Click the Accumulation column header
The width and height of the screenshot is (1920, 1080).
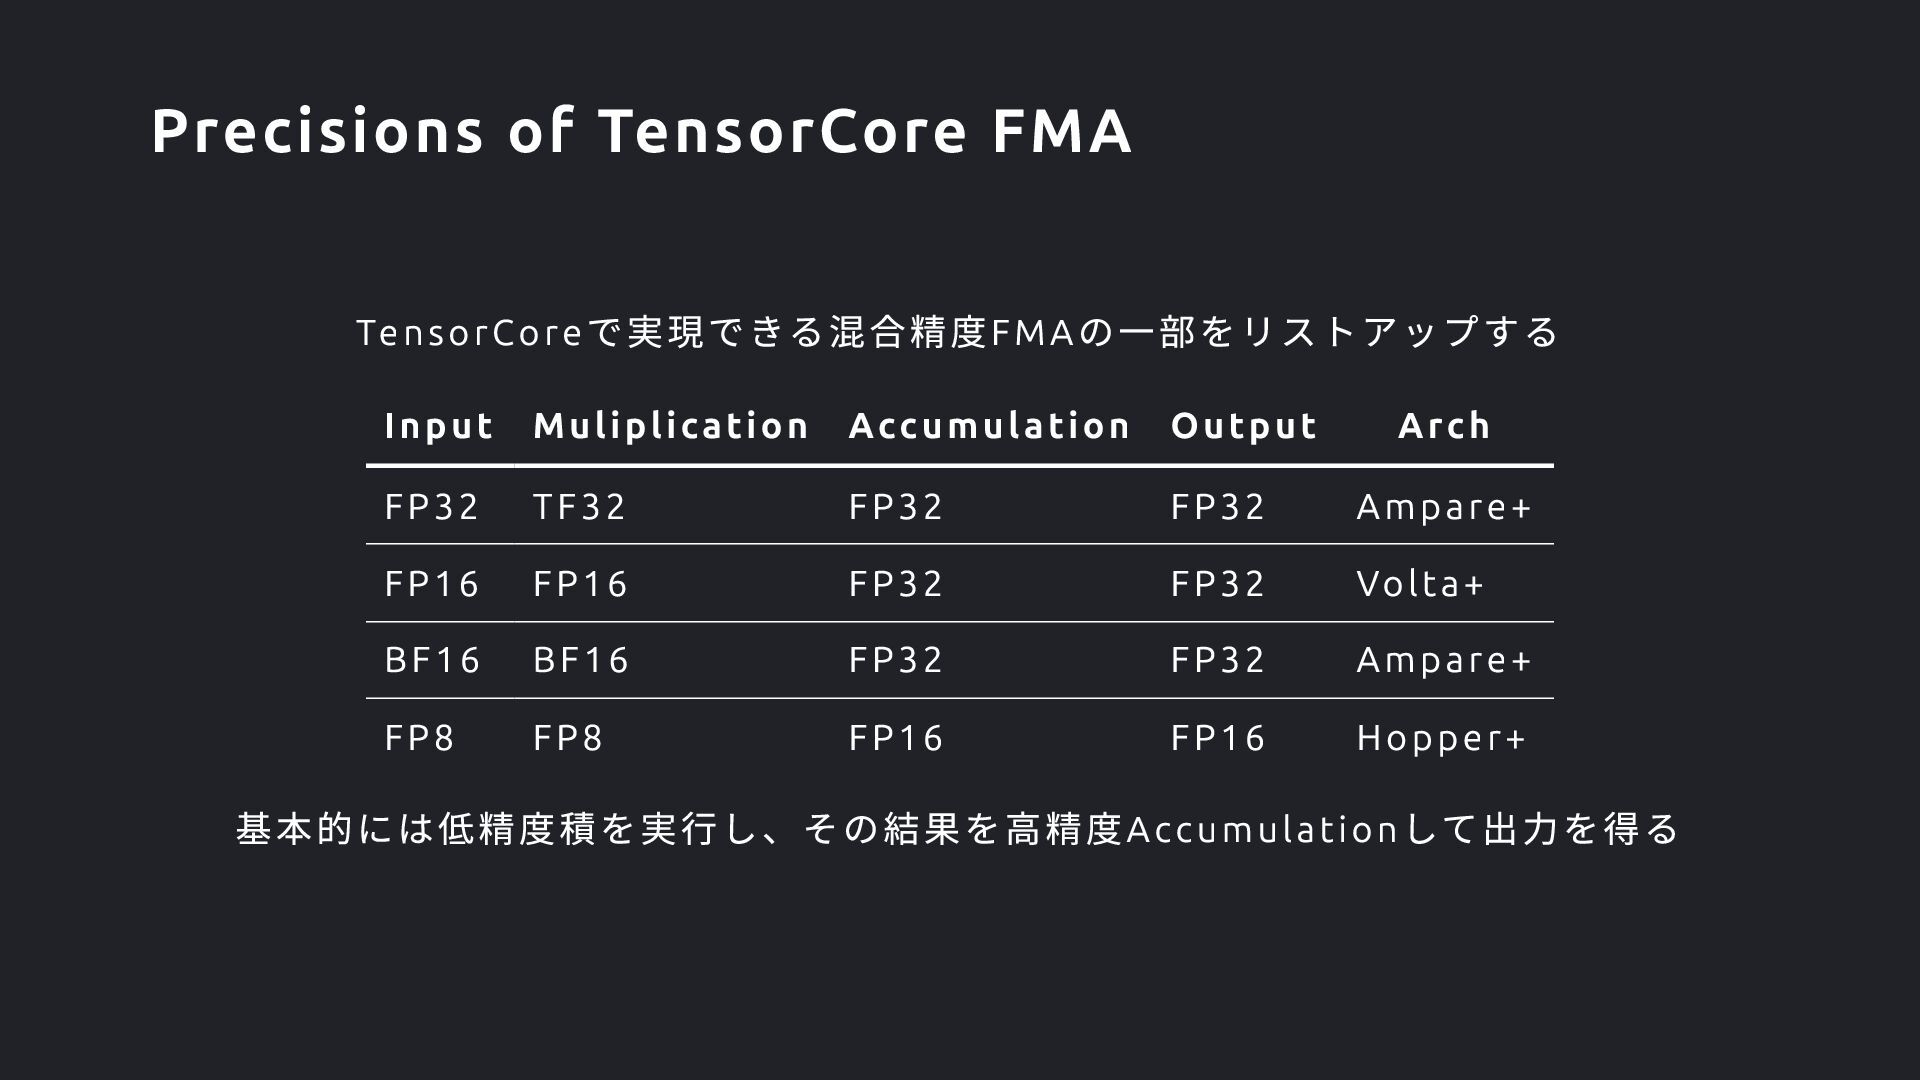[989, 426]
